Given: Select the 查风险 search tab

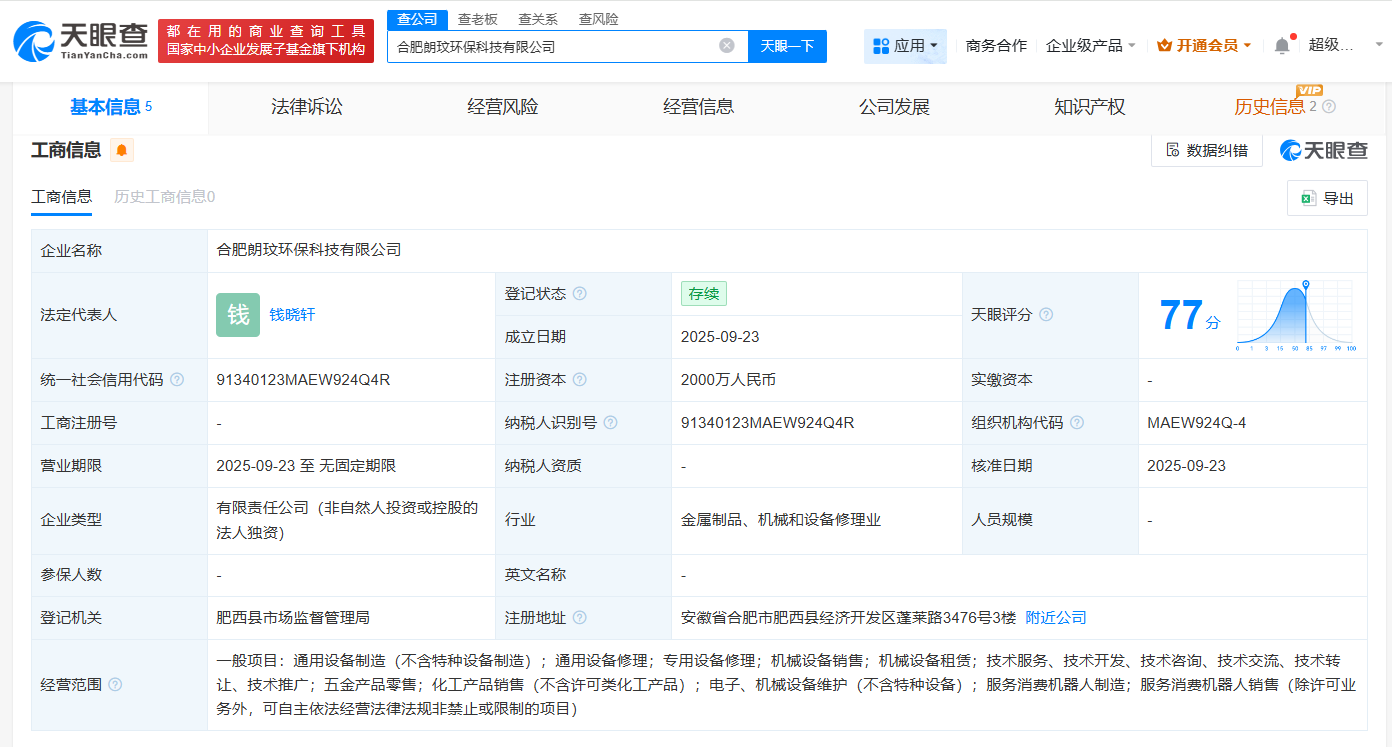Looking at the screenshot, I should click(597, 18).
